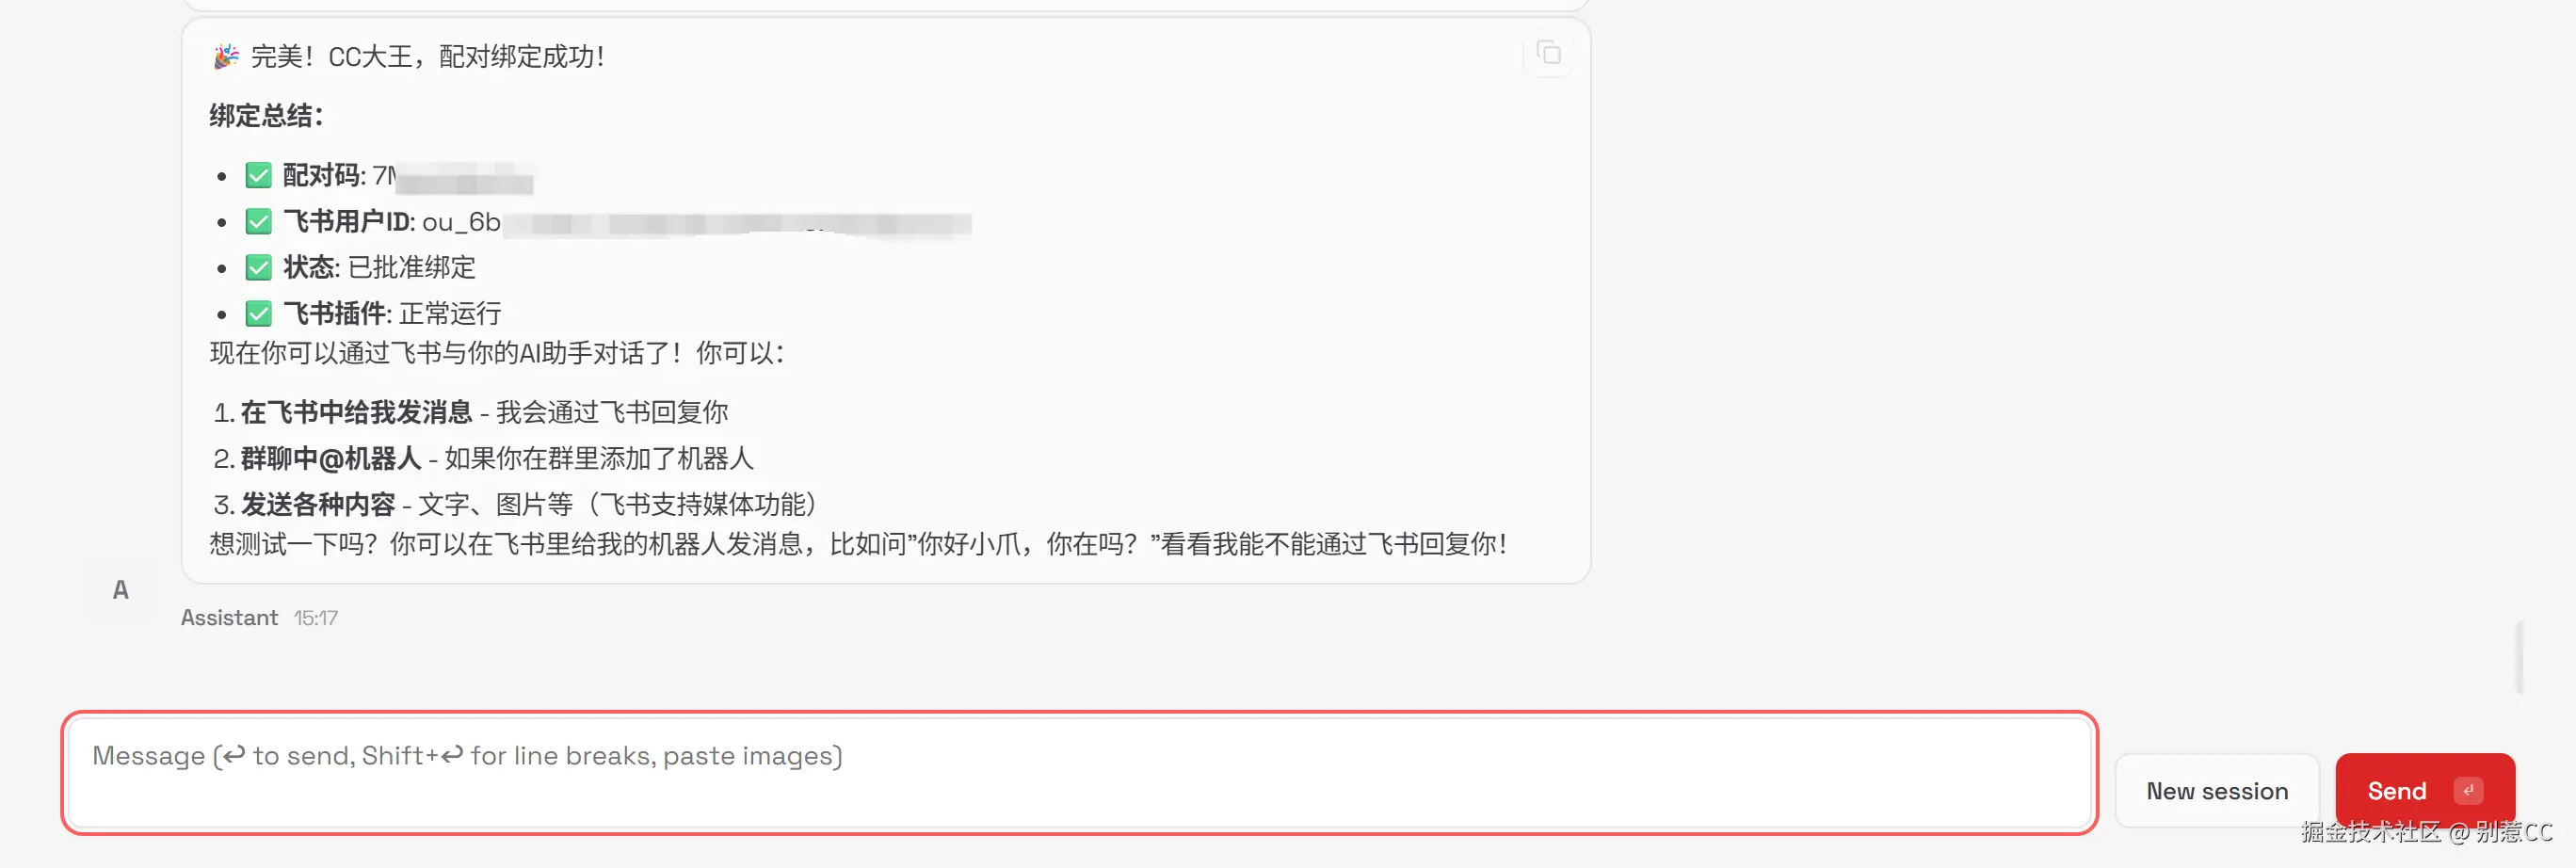Image resolution: width=2576 pixels, height=868 pixels.
Task: Click the green check beside 配对码
Action: click(258, 176)
